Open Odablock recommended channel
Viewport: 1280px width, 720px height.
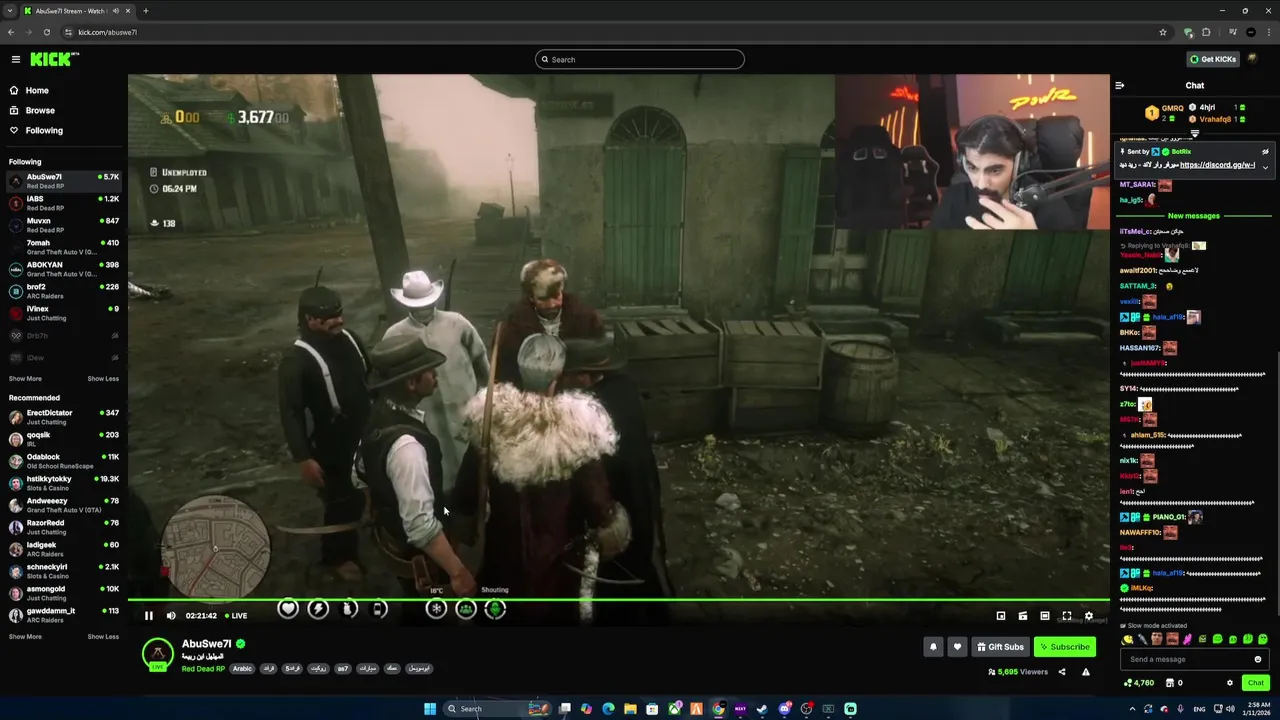click(64, 461)
